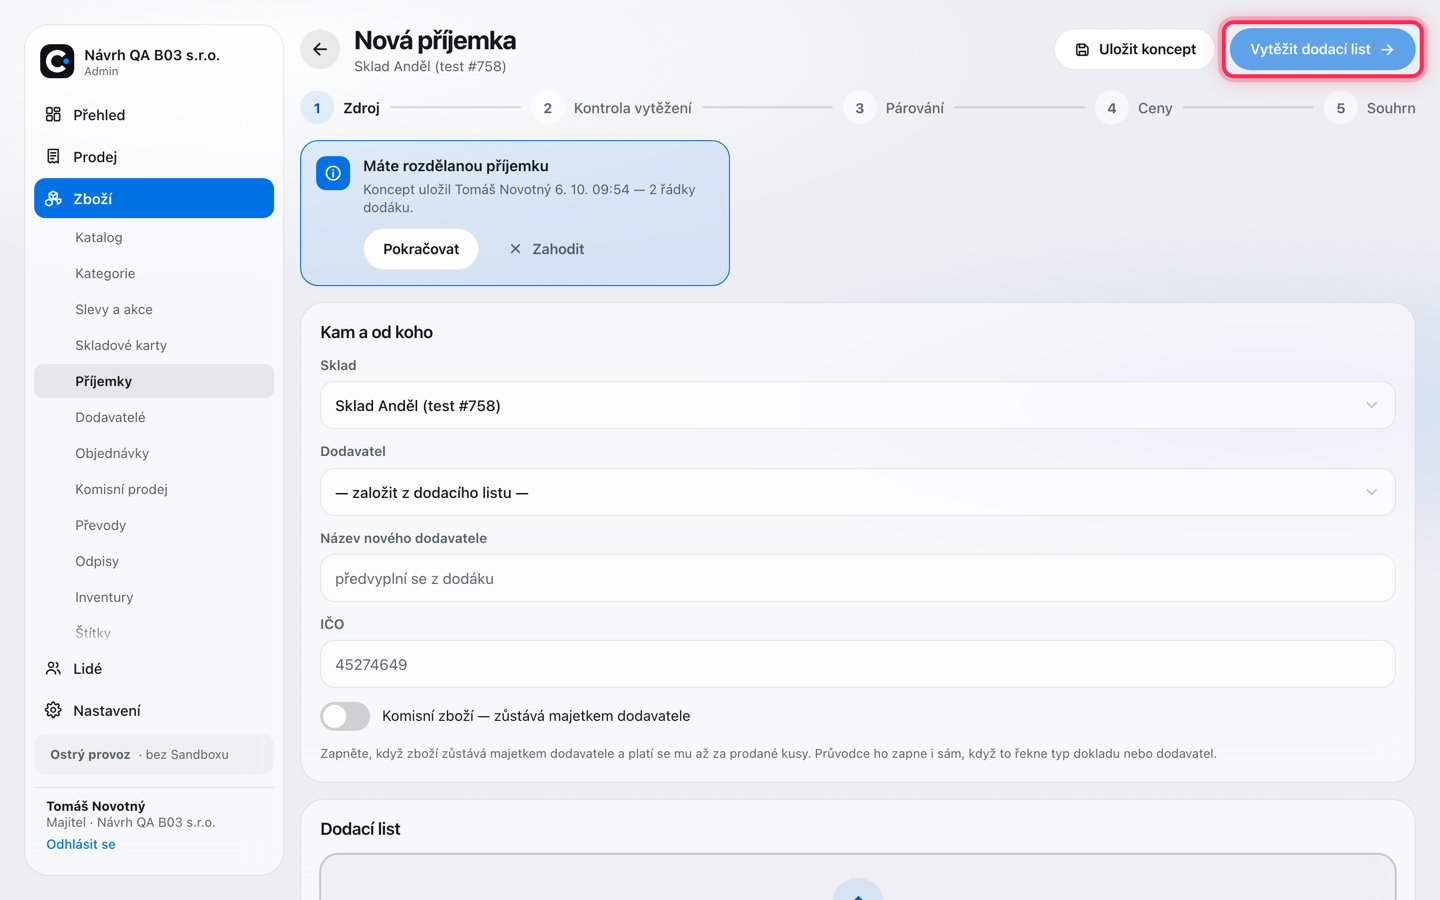Viewport: 1440px width, 900px height.
Task: Discard the draft with Zahodit
Action: [x=546, y=249]
